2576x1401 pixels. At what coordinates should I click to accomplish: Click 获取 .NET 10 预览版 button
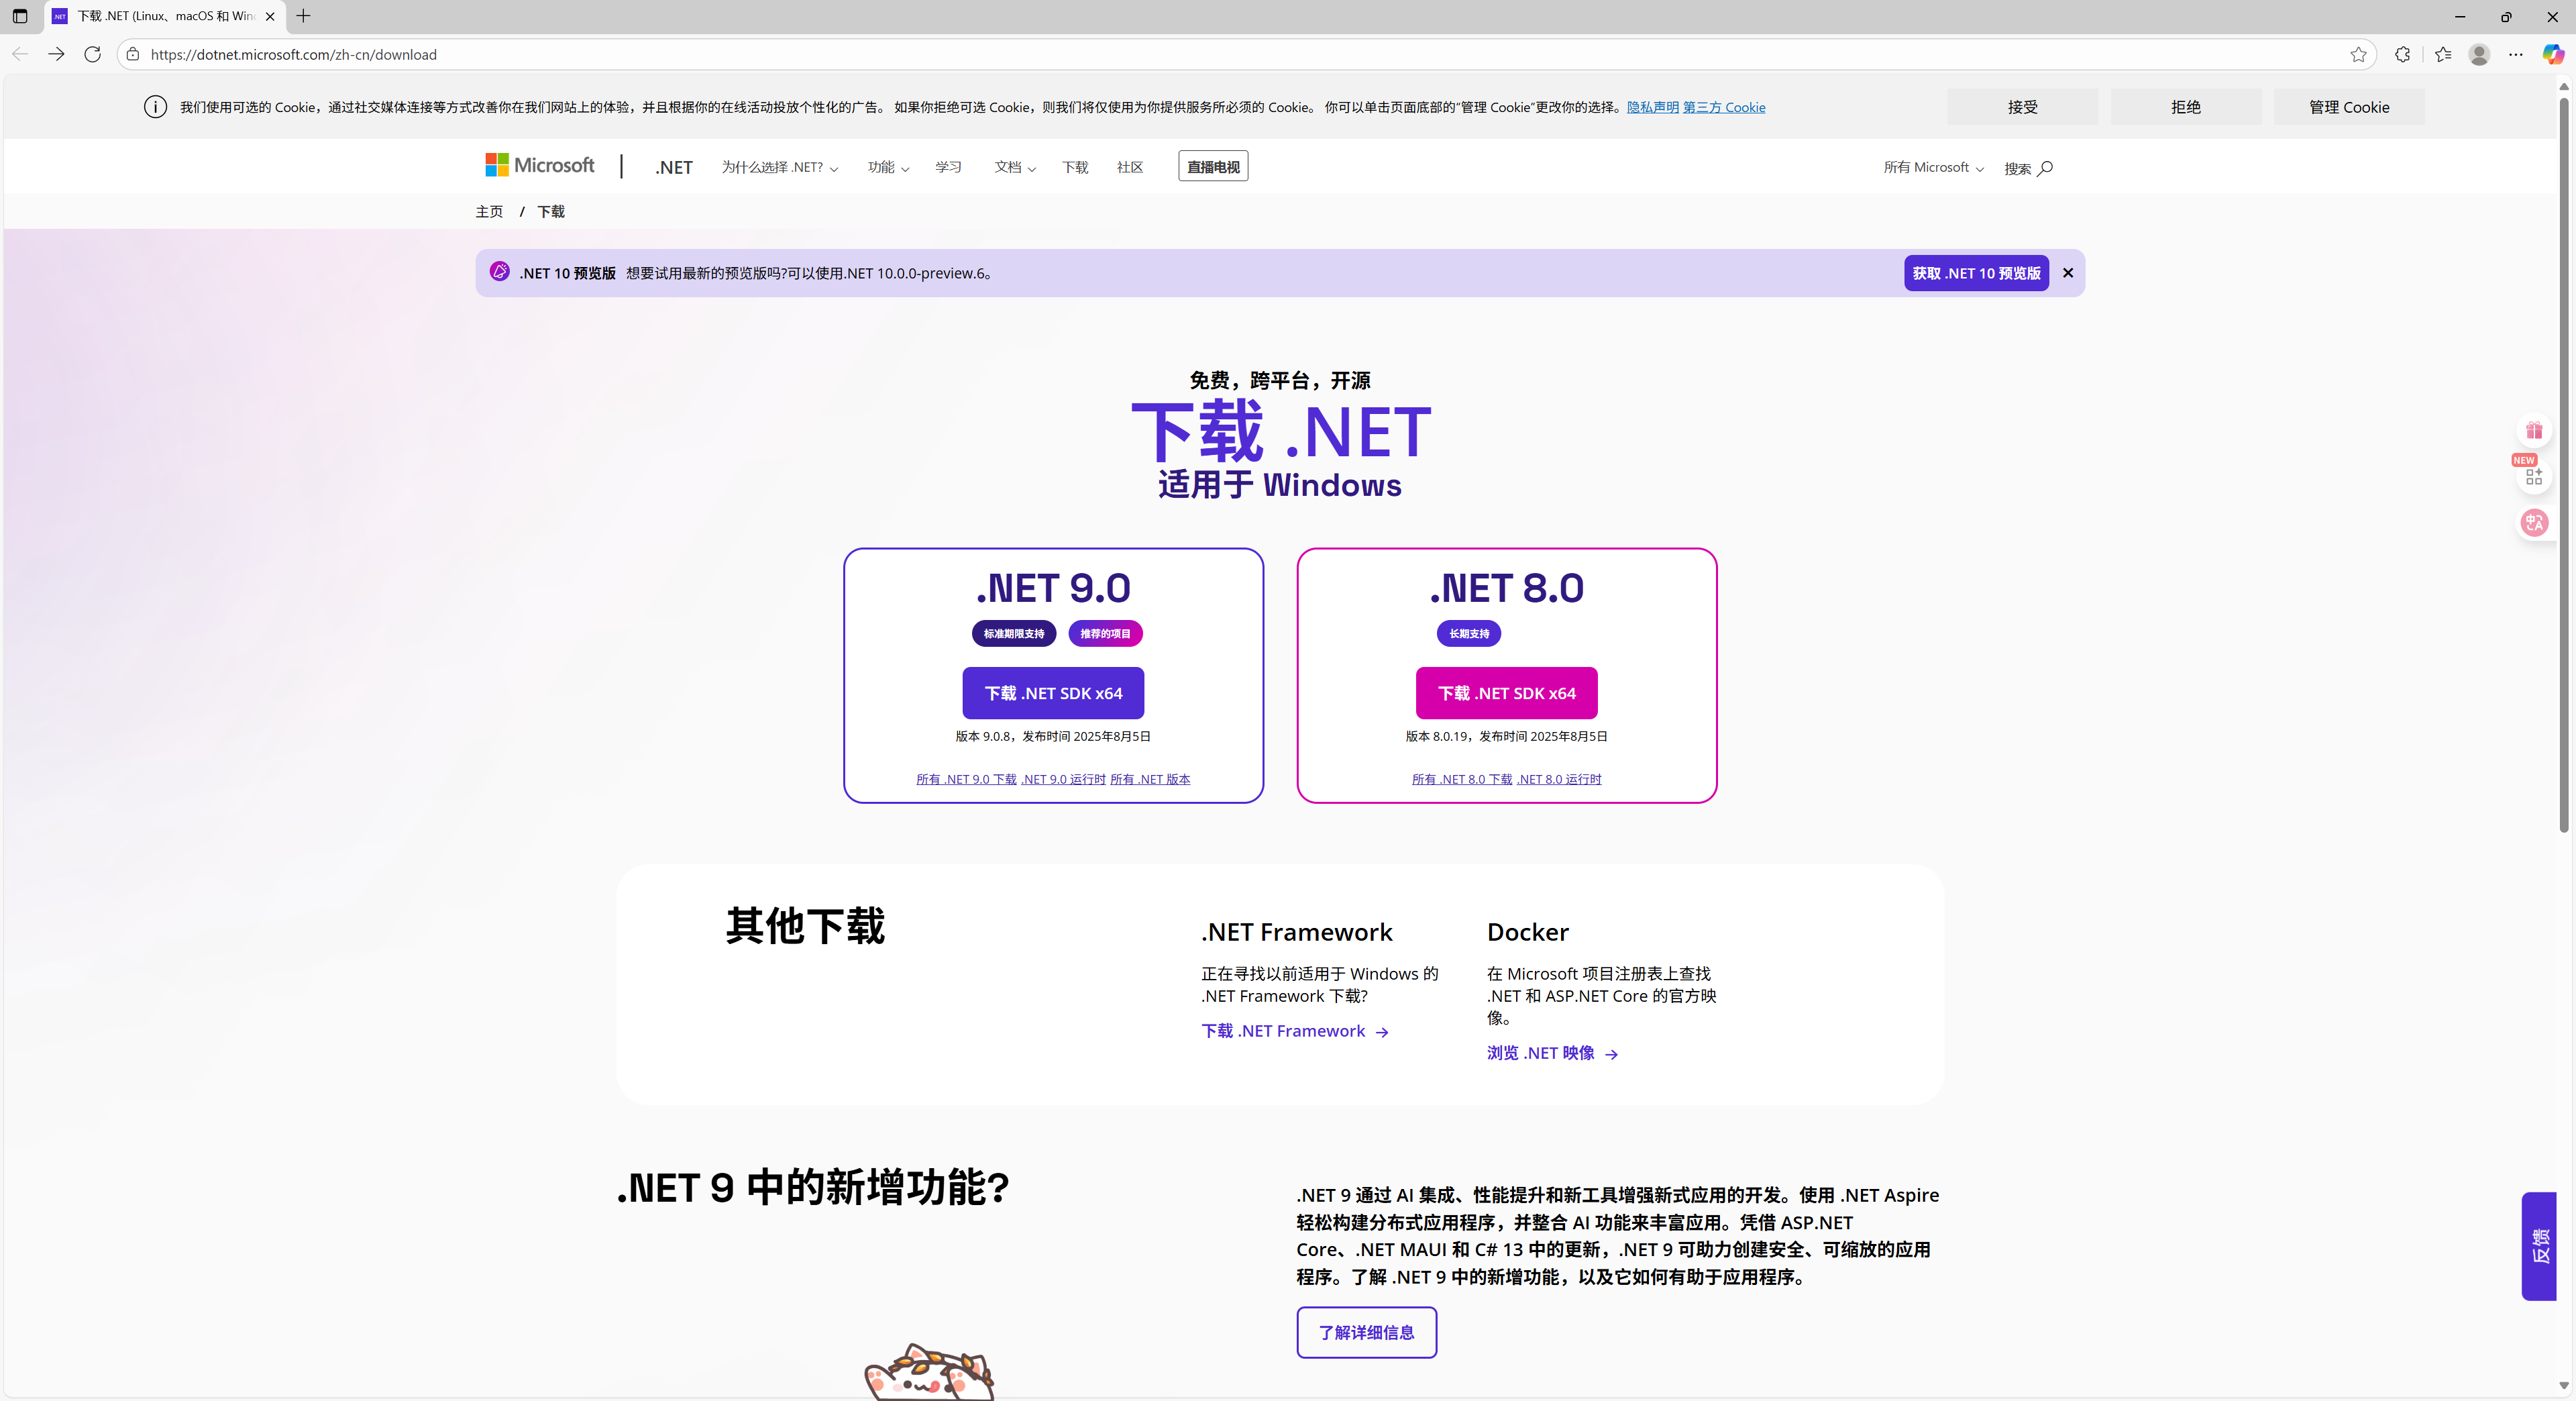point(1976,273)
